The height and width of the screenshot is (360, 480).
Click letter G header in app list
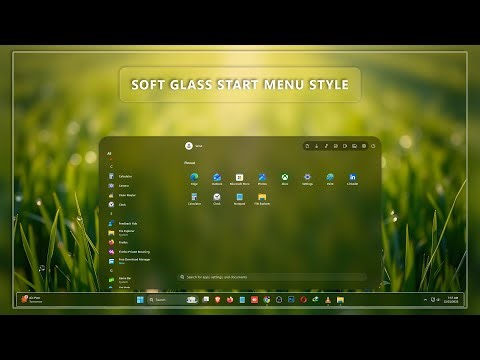(111, 271)
